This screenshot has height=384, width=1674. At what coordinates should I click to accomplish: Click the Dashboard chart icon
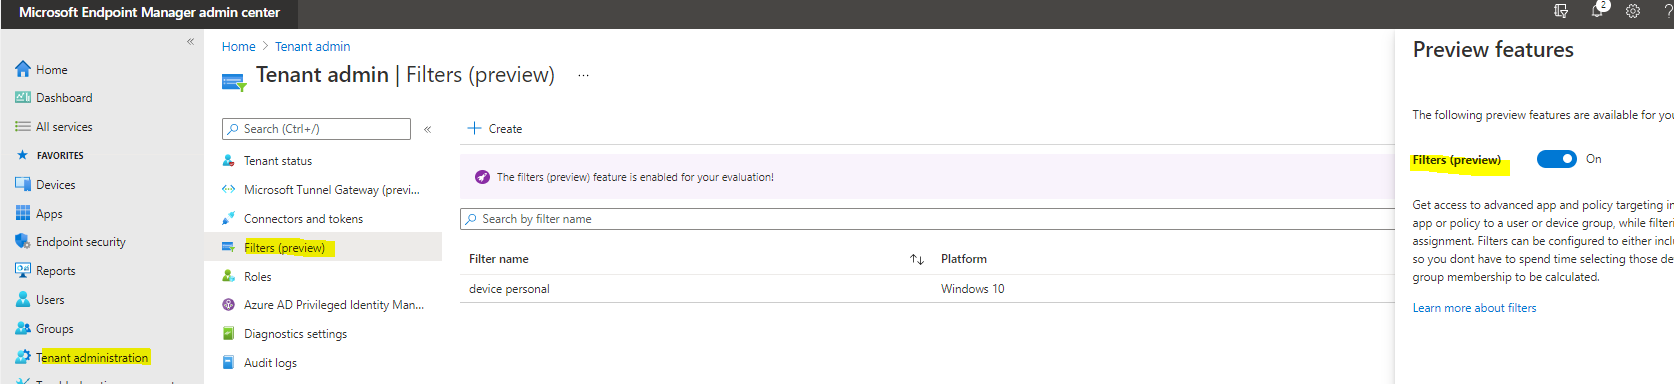23,98
